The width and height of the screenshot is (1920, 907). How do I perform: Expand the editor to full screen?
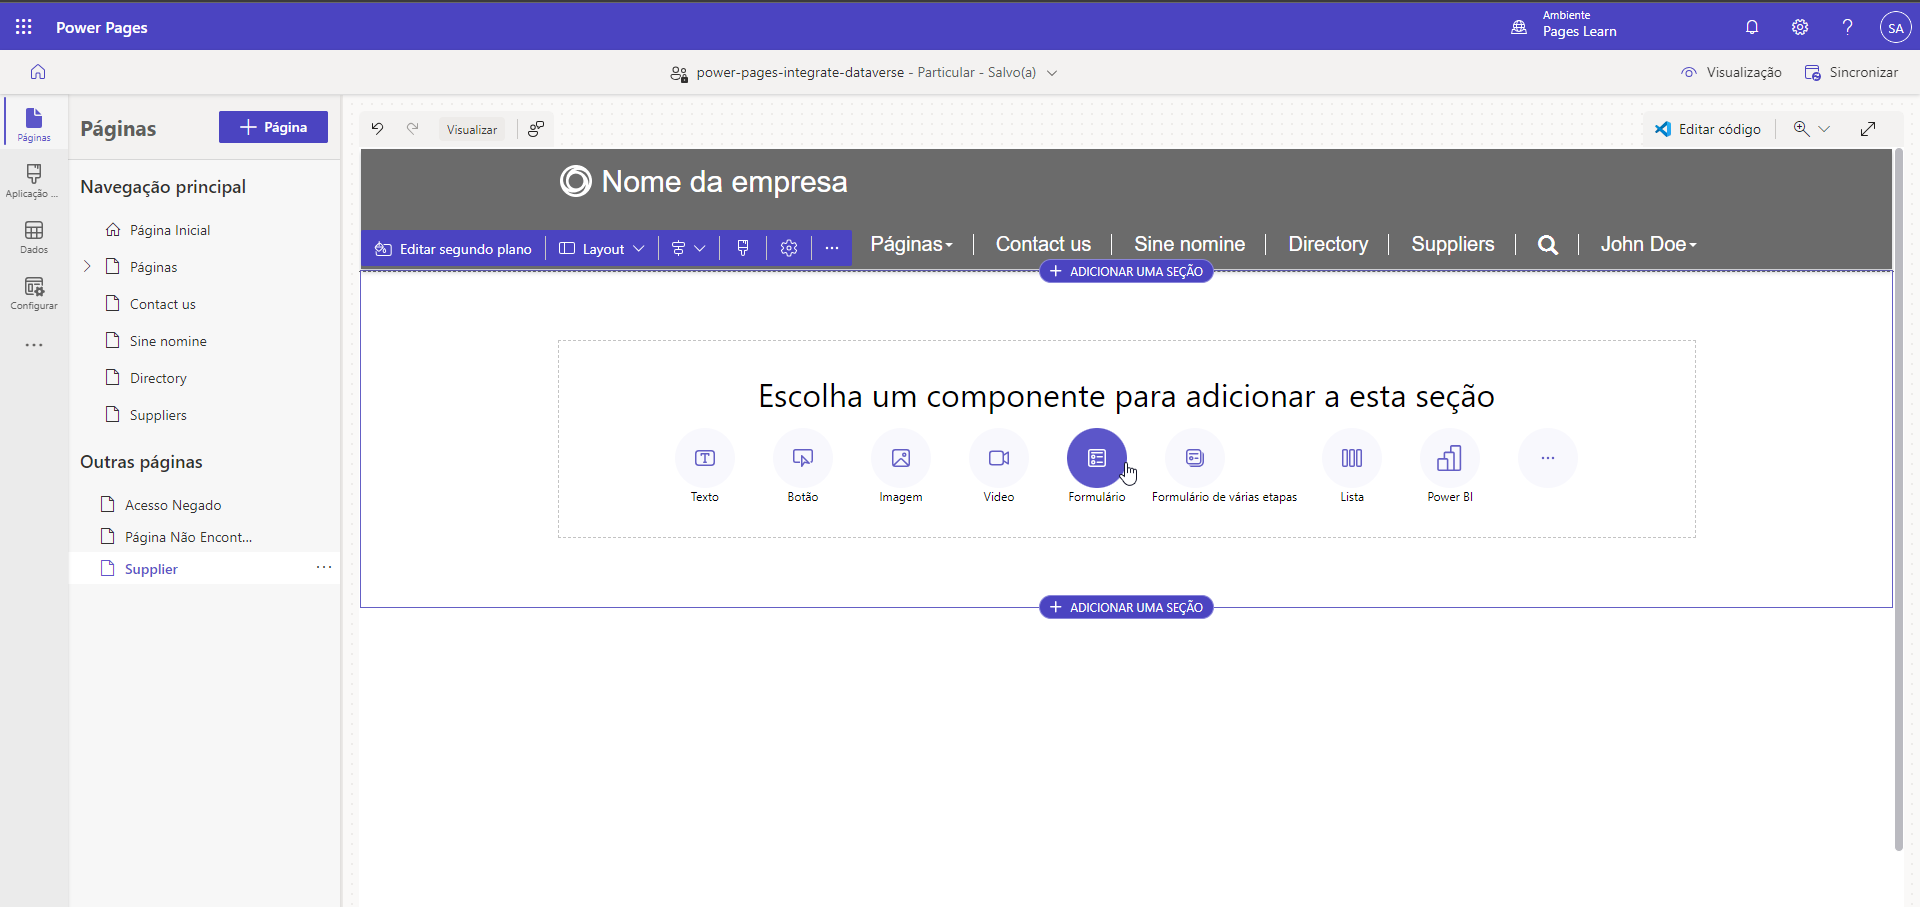point(1868,128)
